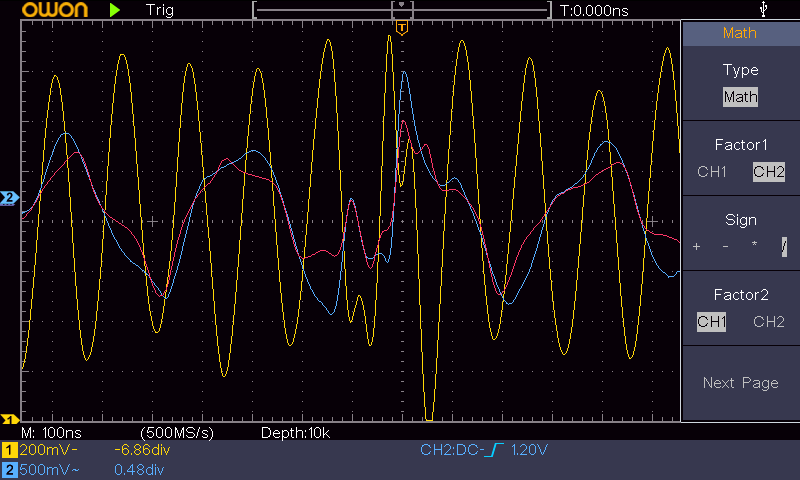Click the USB connection icon
The width and height of the screenshot is (800, 480).
(765, 9)
